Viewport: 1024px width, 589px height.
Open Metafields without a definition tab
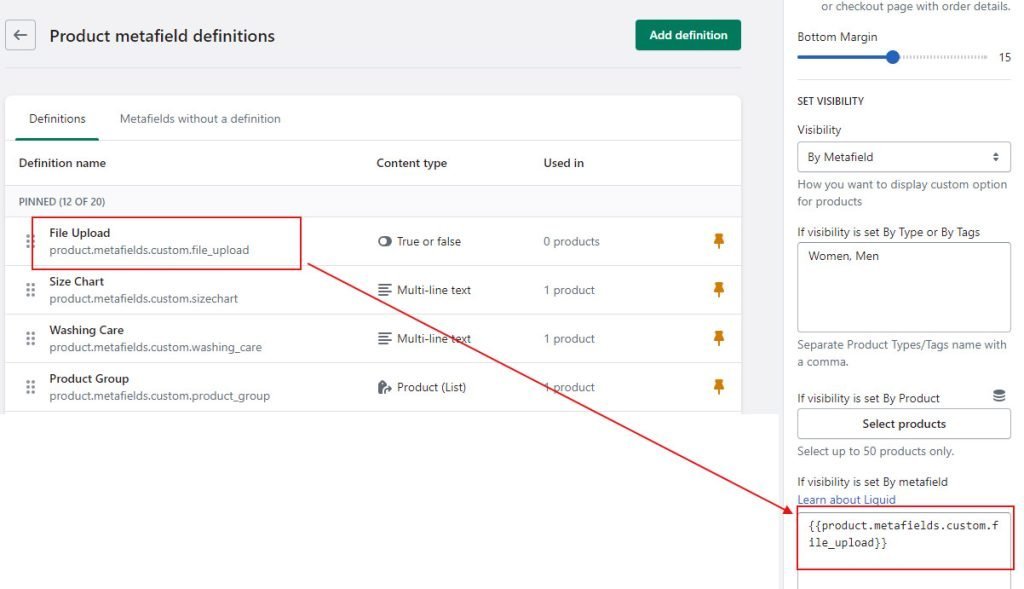click(x=200, y=119)
